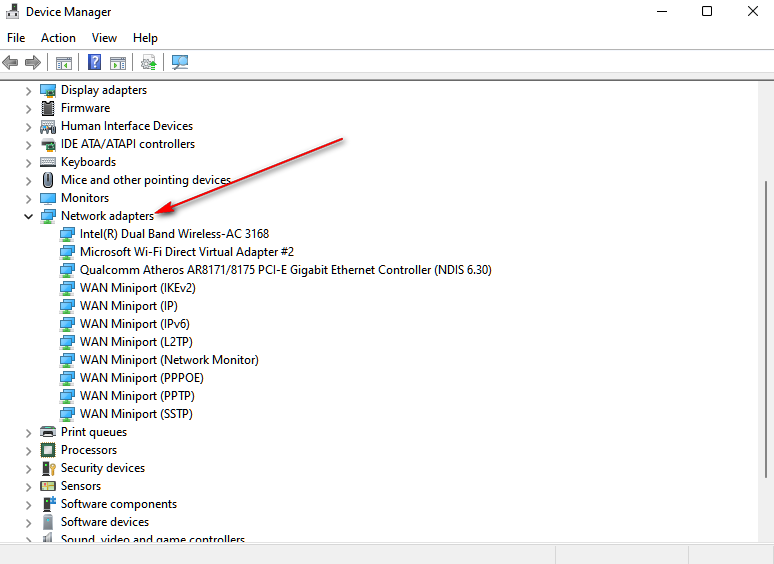The width and height of the screenshot is (774, 564).
Task: Open the Help question mark toolbar icon
Action: pyautogui.click(x=94, y=62)
